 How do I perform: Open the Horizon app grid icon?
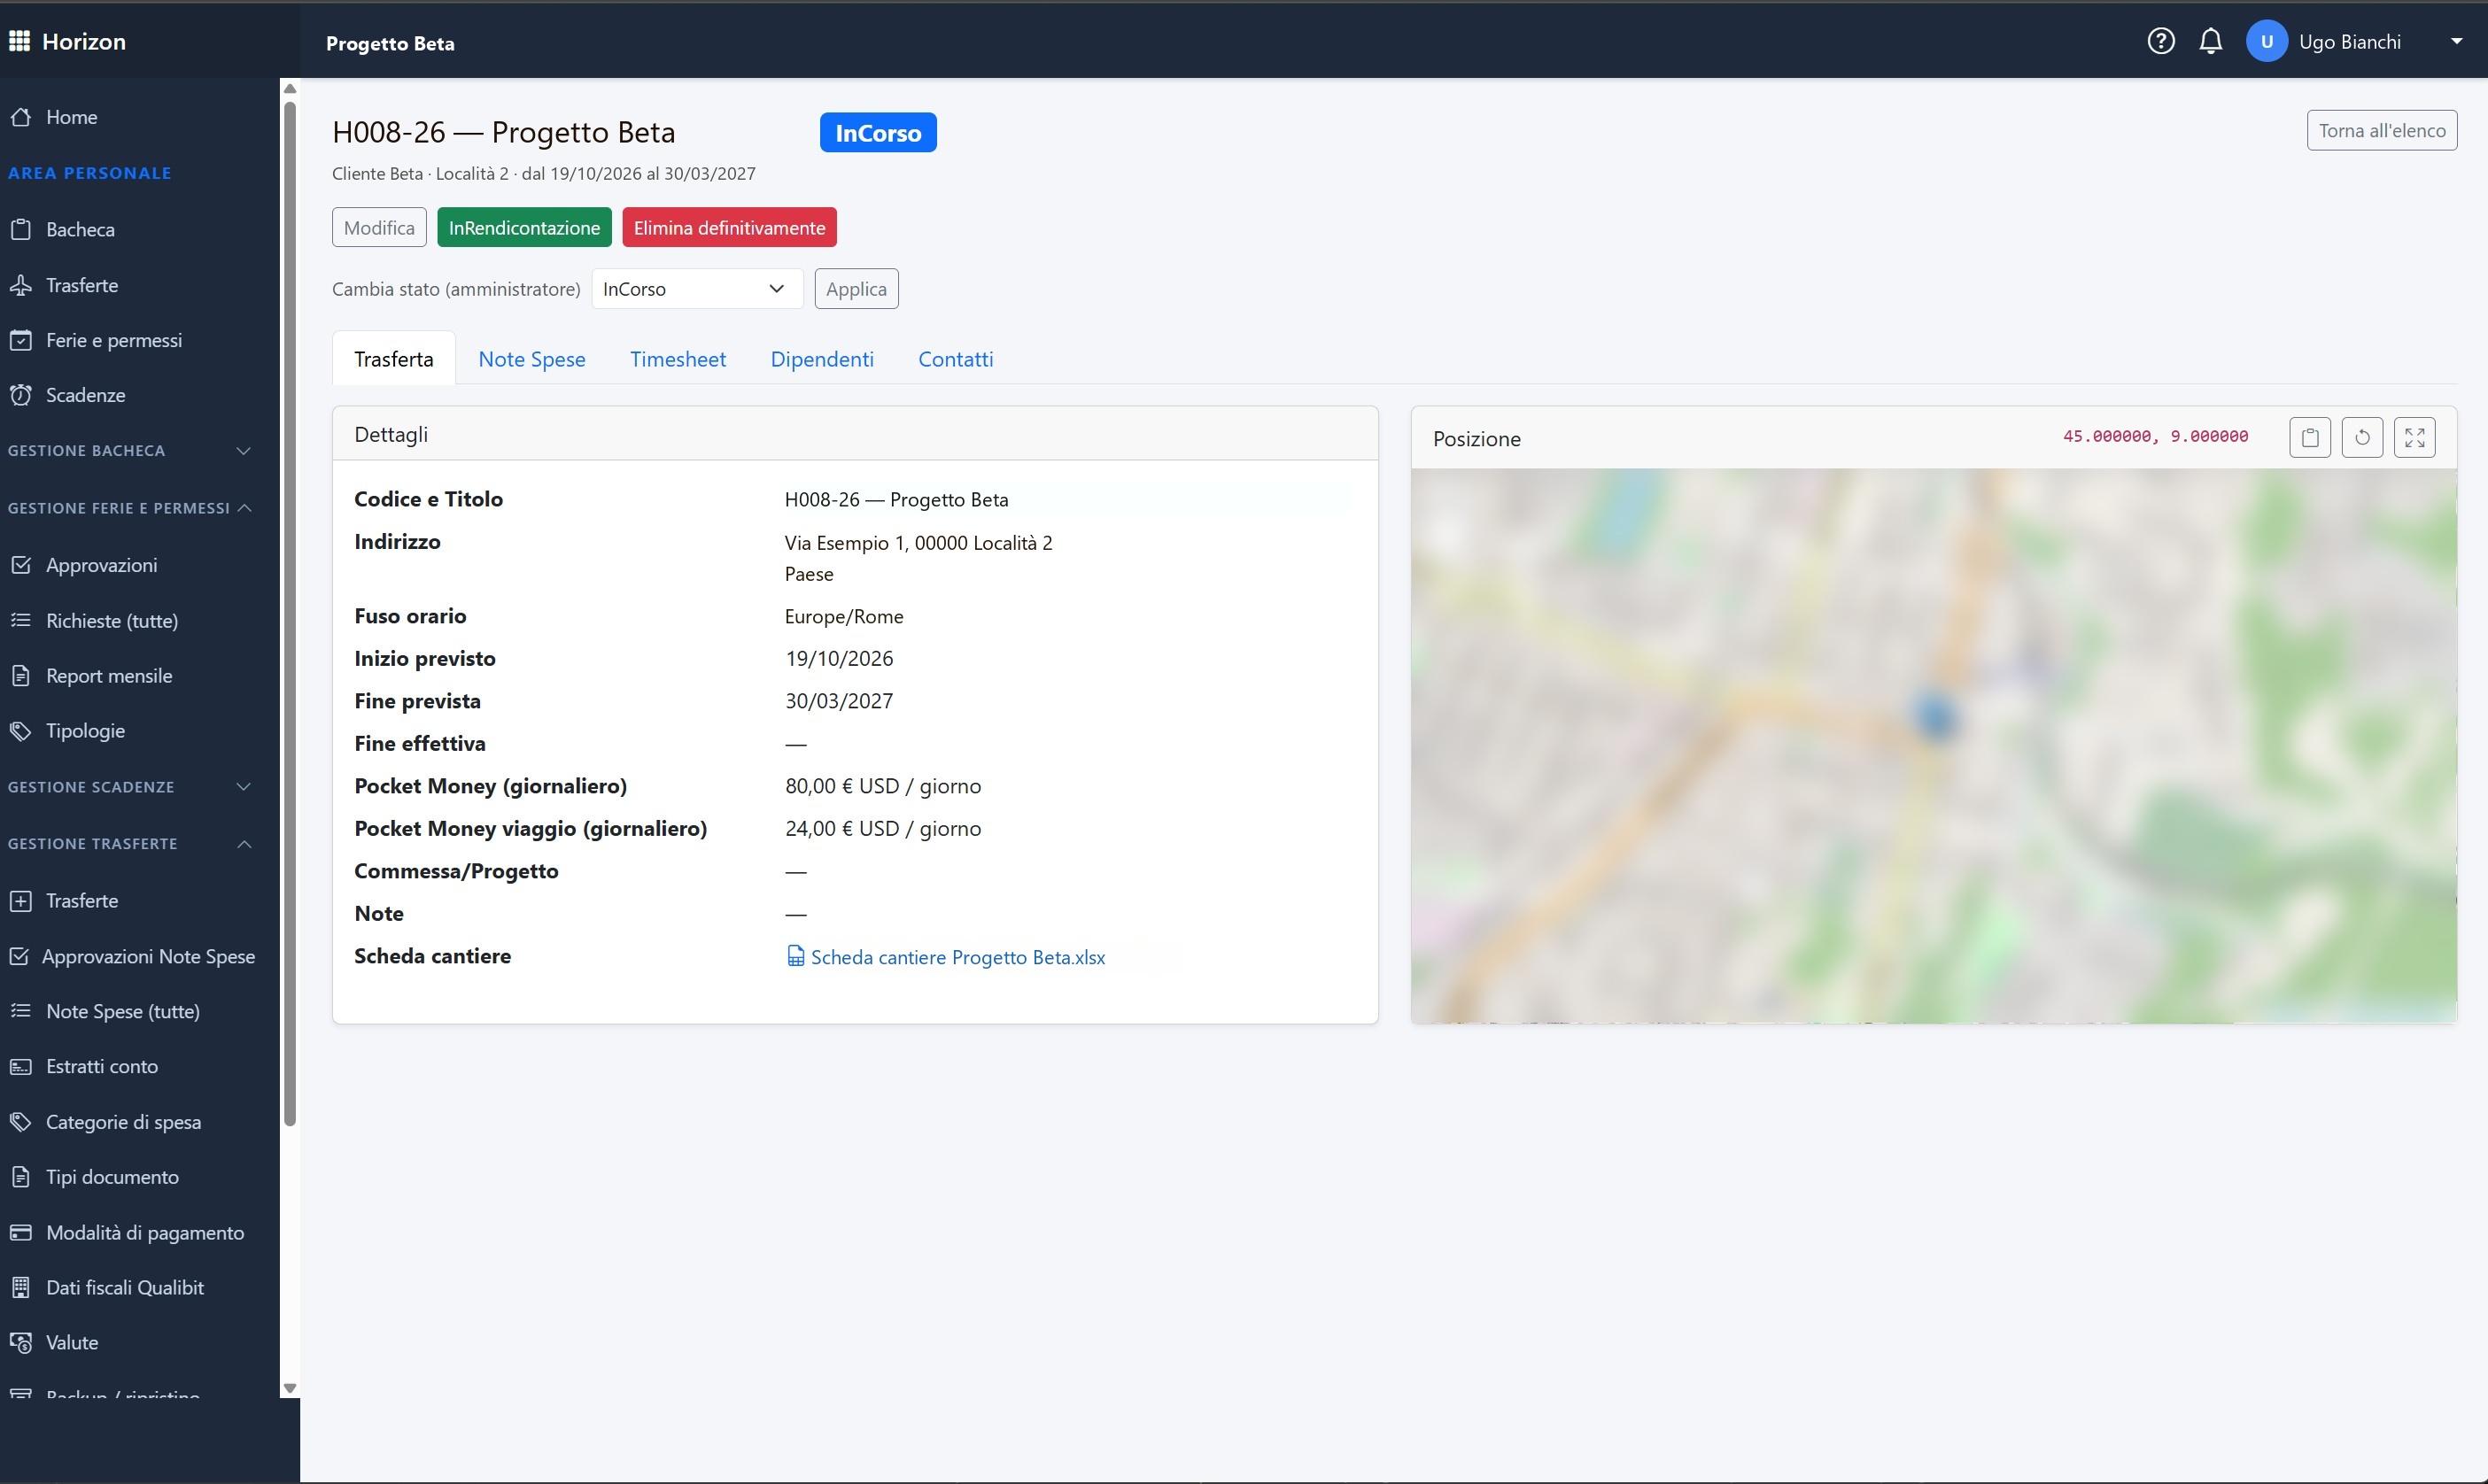[x=19, y=41]
